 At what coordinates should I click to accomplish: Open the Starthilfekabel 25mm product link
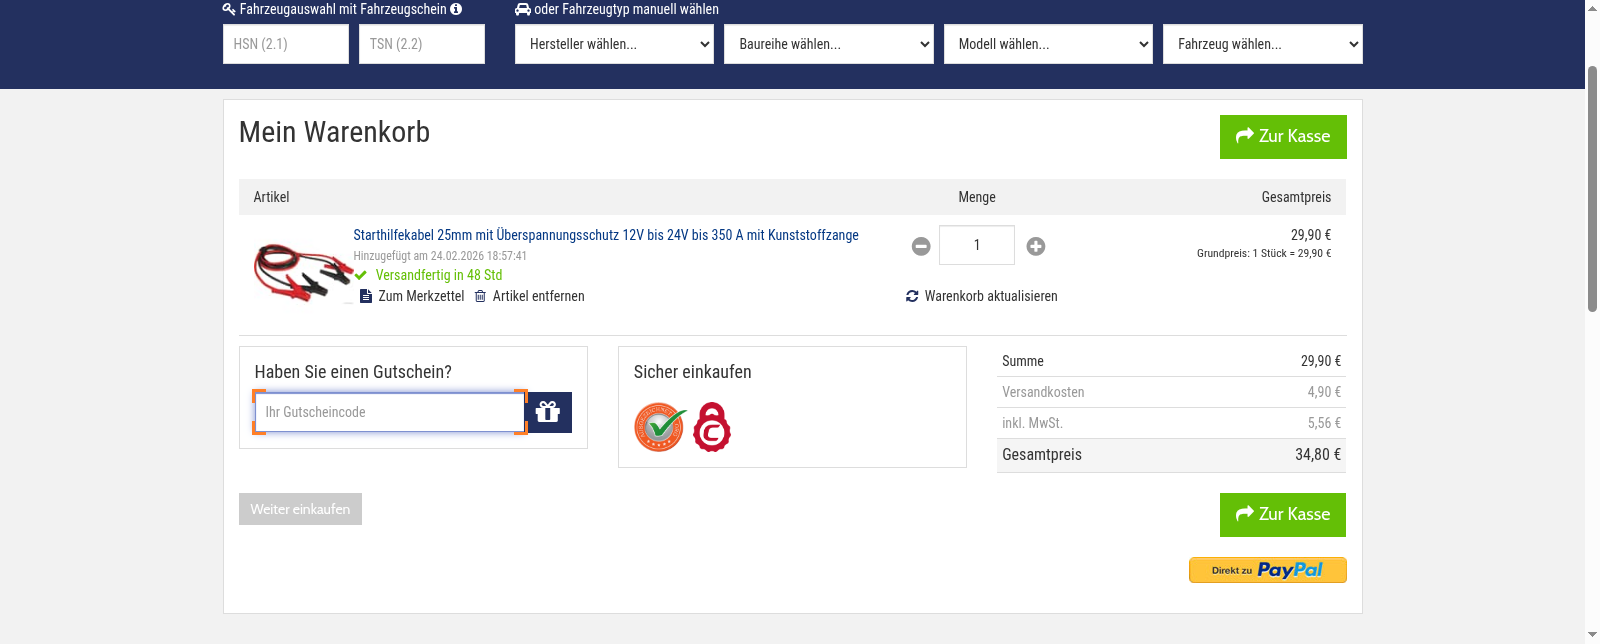point(606,235)
